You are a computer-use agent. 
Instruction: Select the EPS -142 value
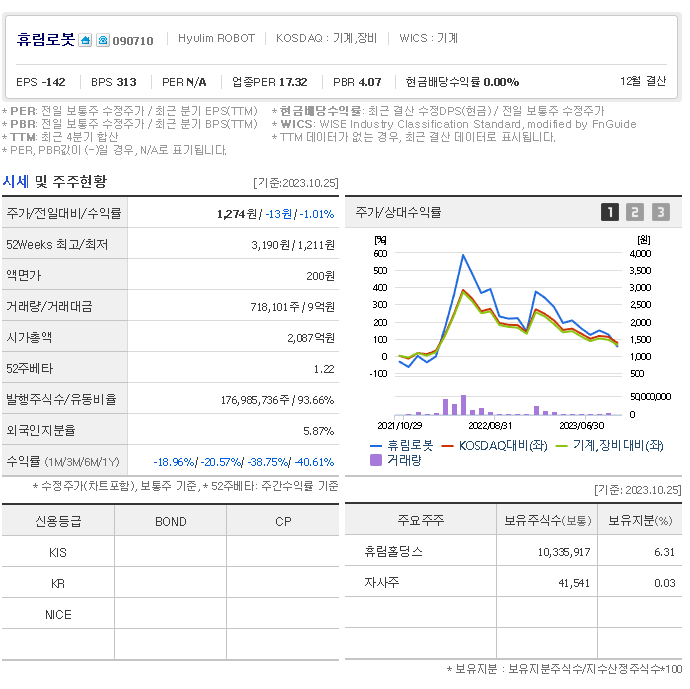(x=40, y=82)
